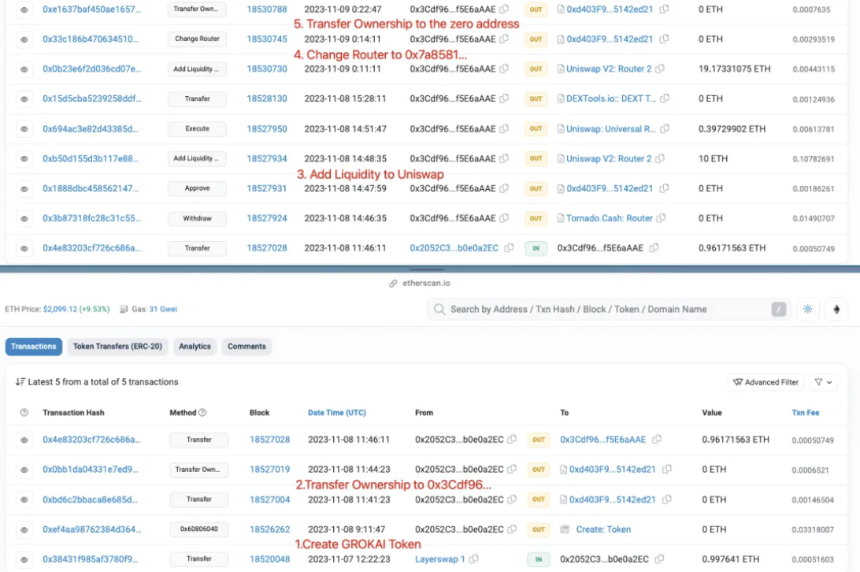Click the Method column help icon
This screenshot has width=860, height=572.
click(x=202, y=412)
